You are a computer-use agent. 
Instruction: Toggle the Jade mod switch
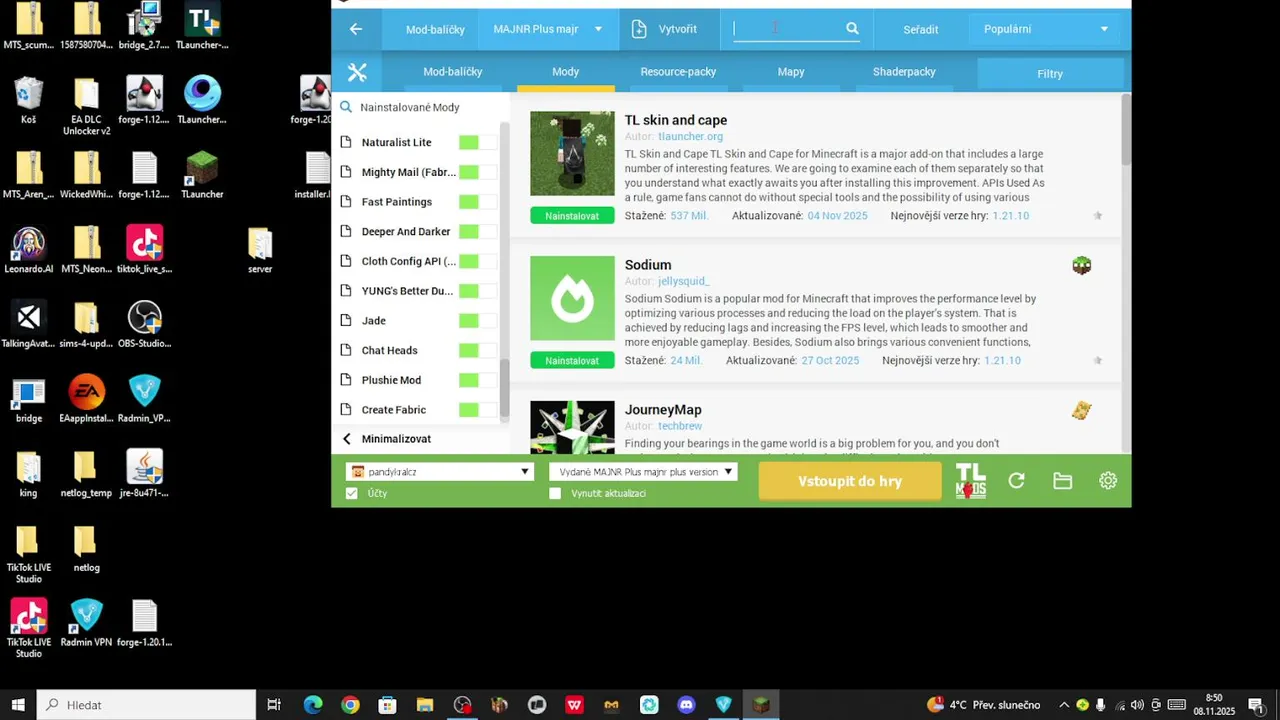click(x=477, y=321)
